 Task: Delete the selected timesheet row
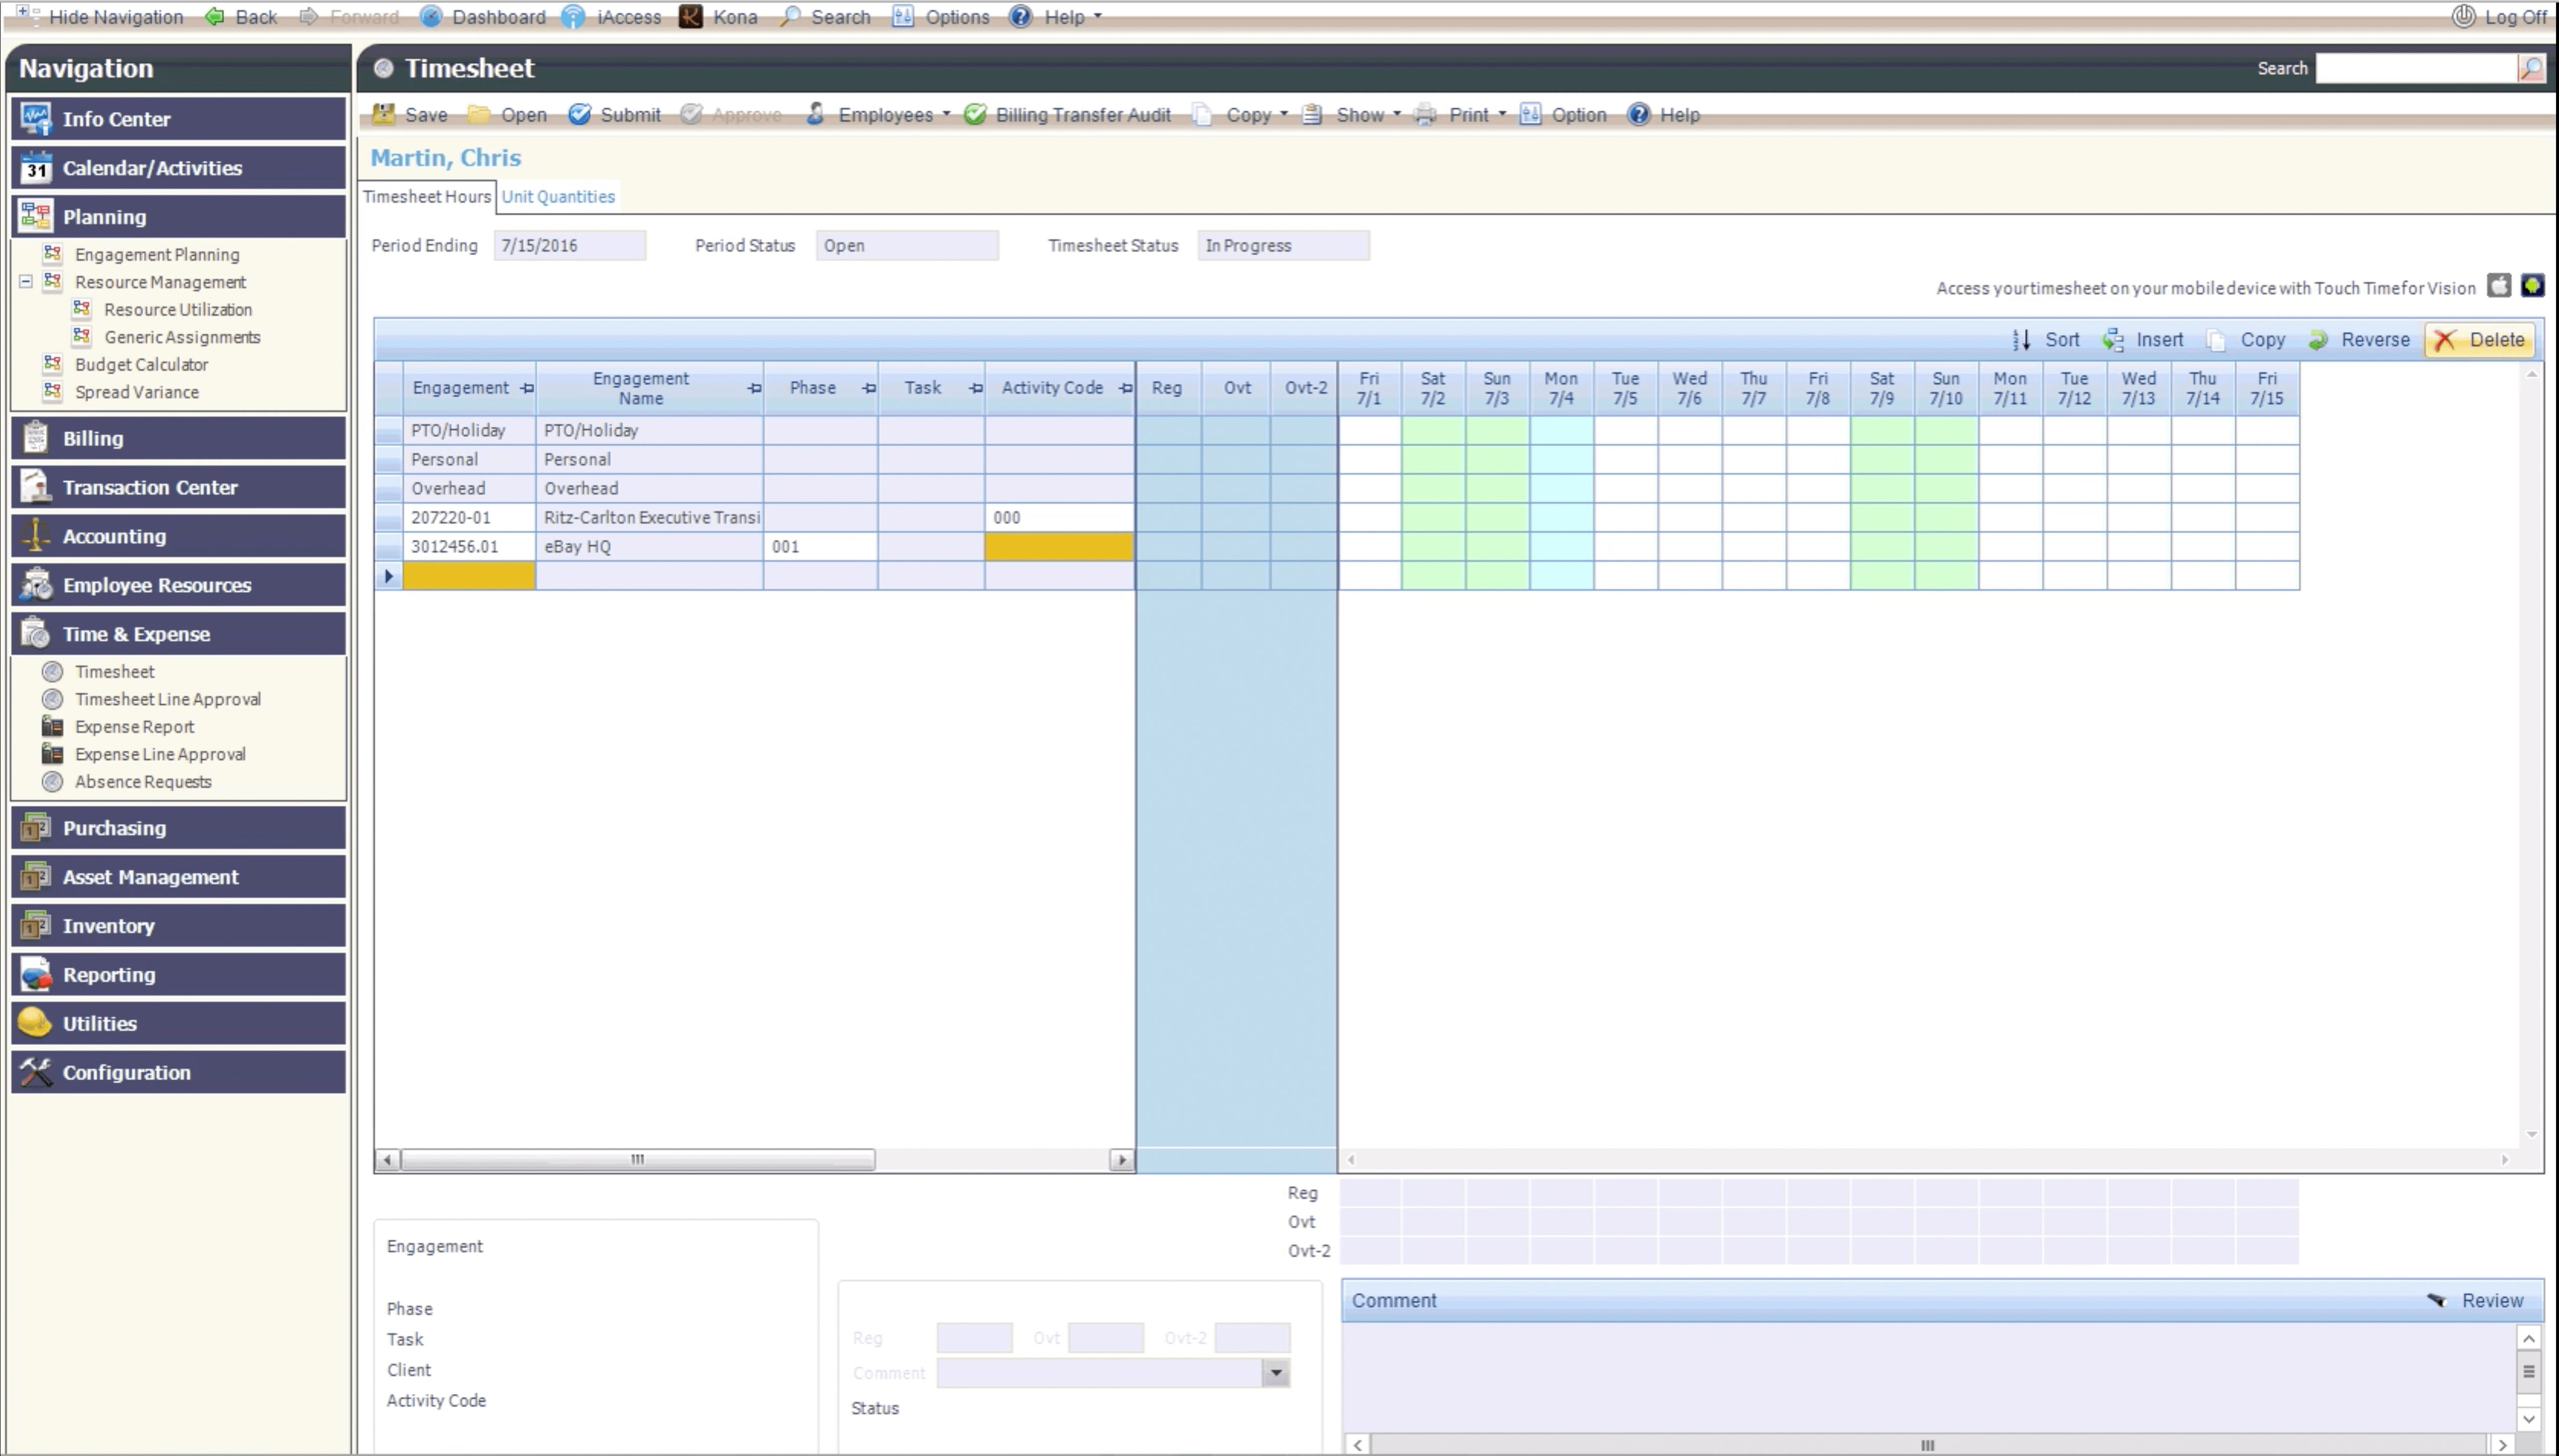pos(2479,340)
